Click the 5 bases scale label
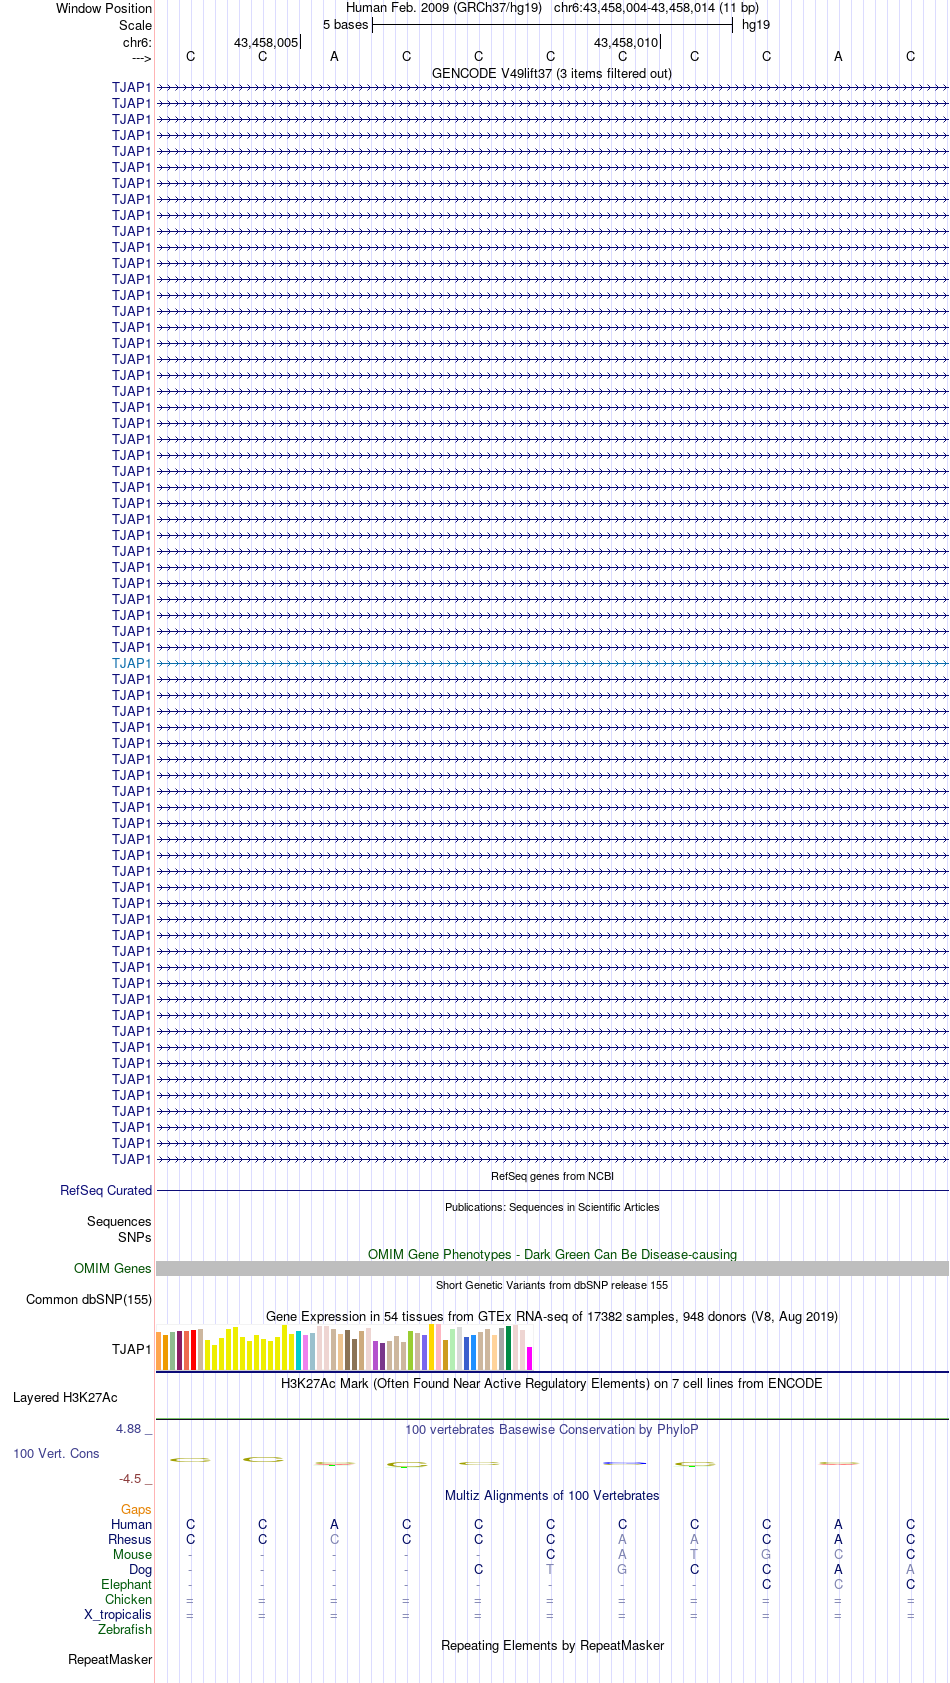Screen dimensions: 950x1683 click(x=345, y=25)
